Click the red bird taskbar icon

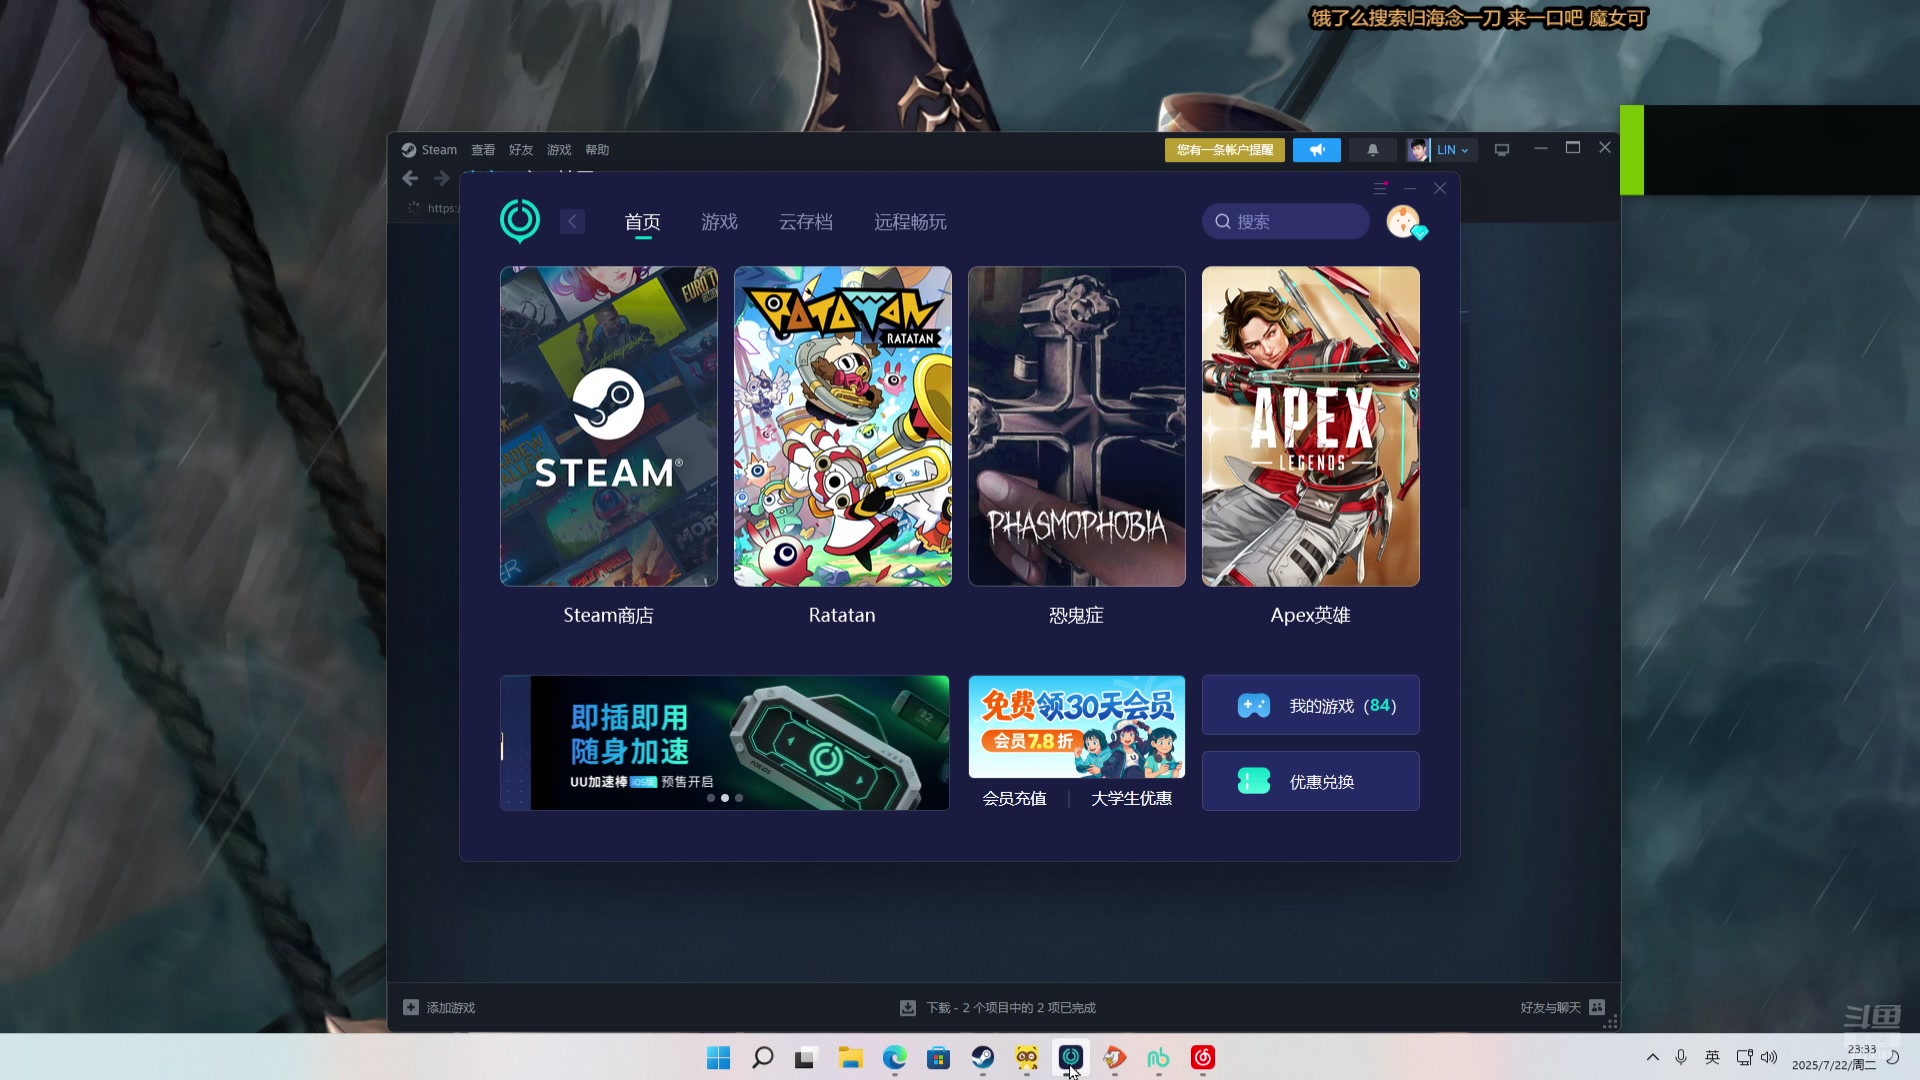coord(1115,1057)
